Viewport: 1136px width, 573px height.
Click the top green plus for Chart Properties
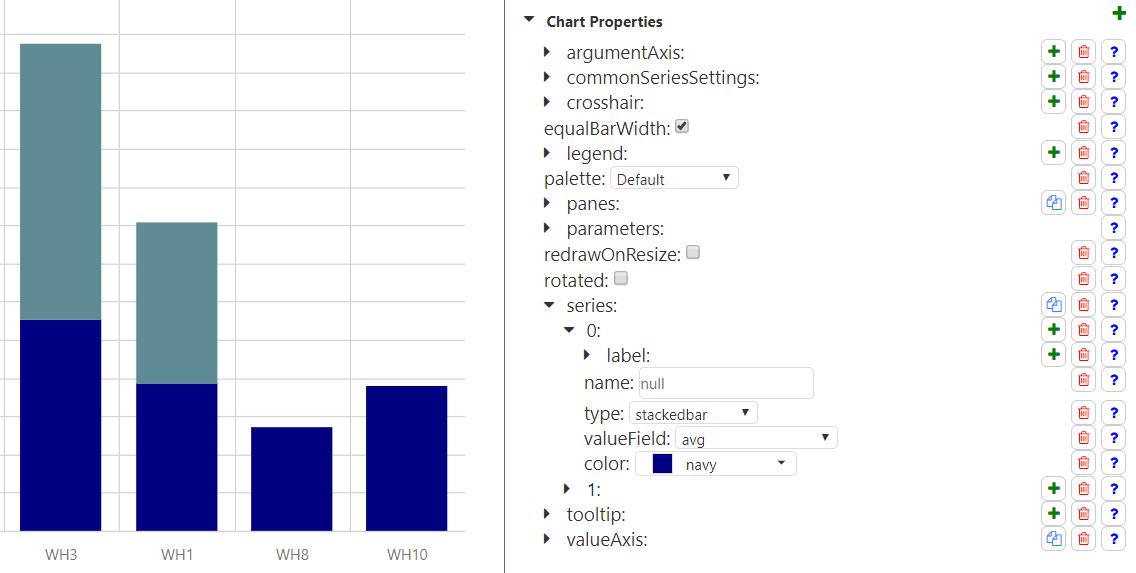(1118, 14)
